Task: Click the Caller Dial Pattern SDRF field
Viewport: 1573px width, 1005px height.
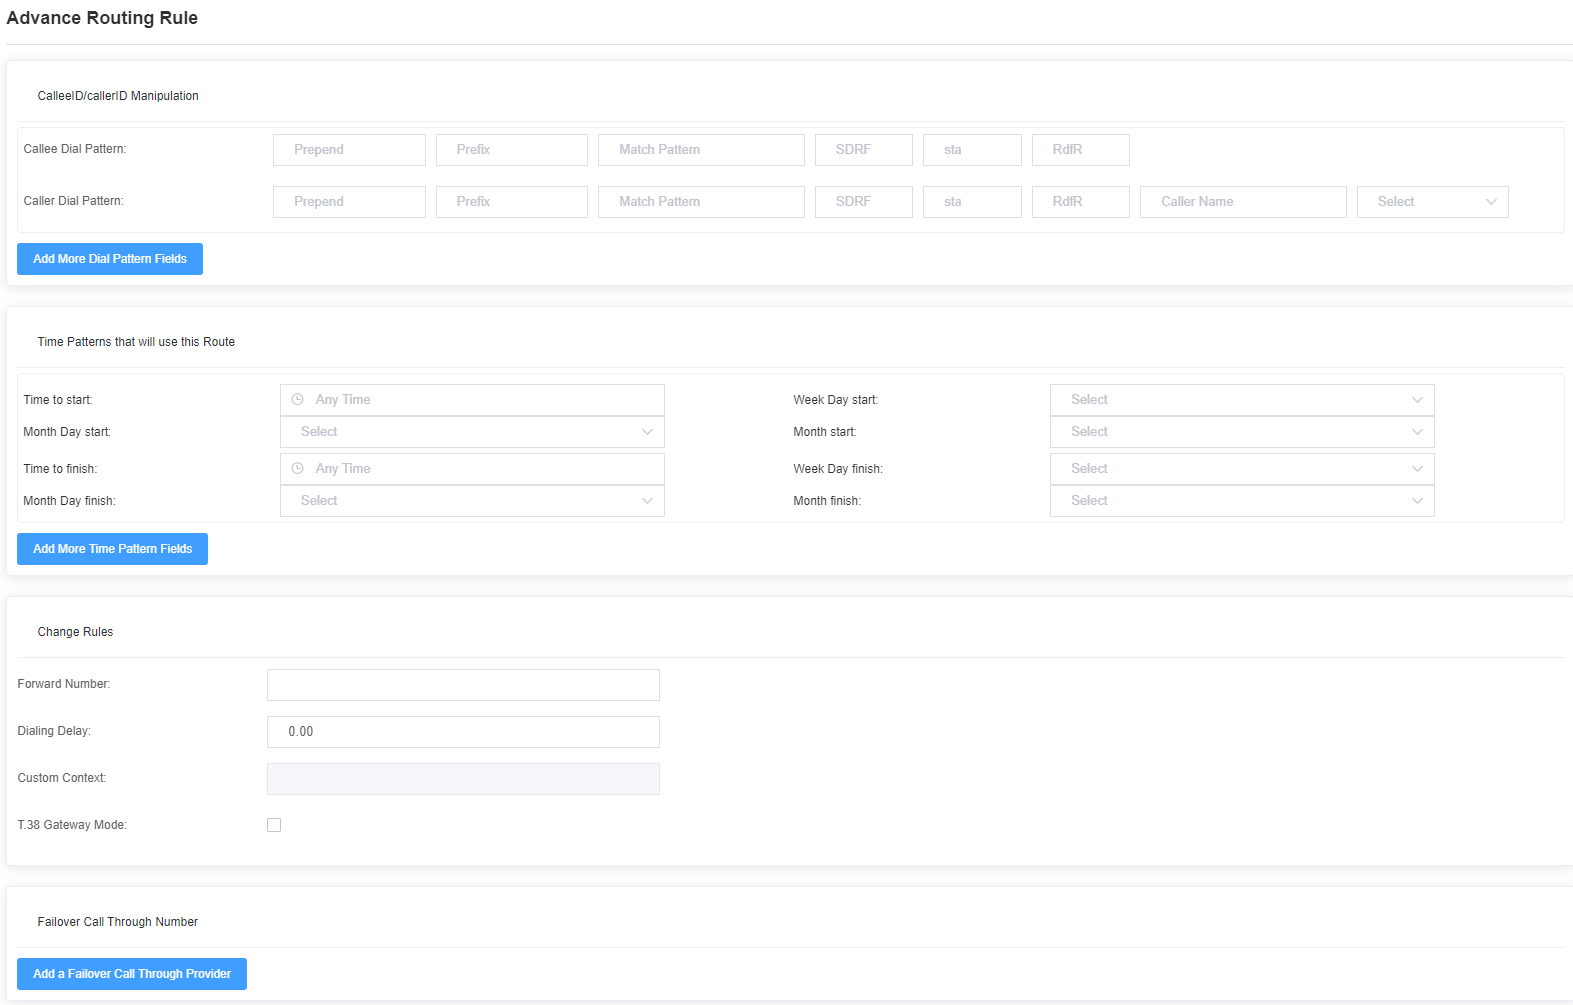Action: point(864,202)
